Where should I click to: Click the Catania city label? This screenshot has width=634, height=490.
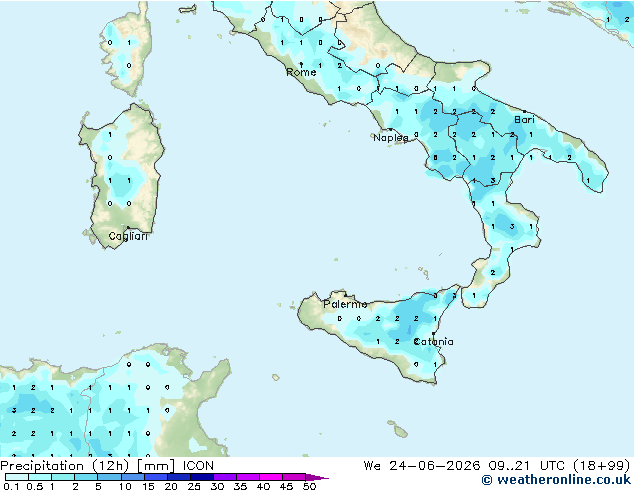[433, 342]
